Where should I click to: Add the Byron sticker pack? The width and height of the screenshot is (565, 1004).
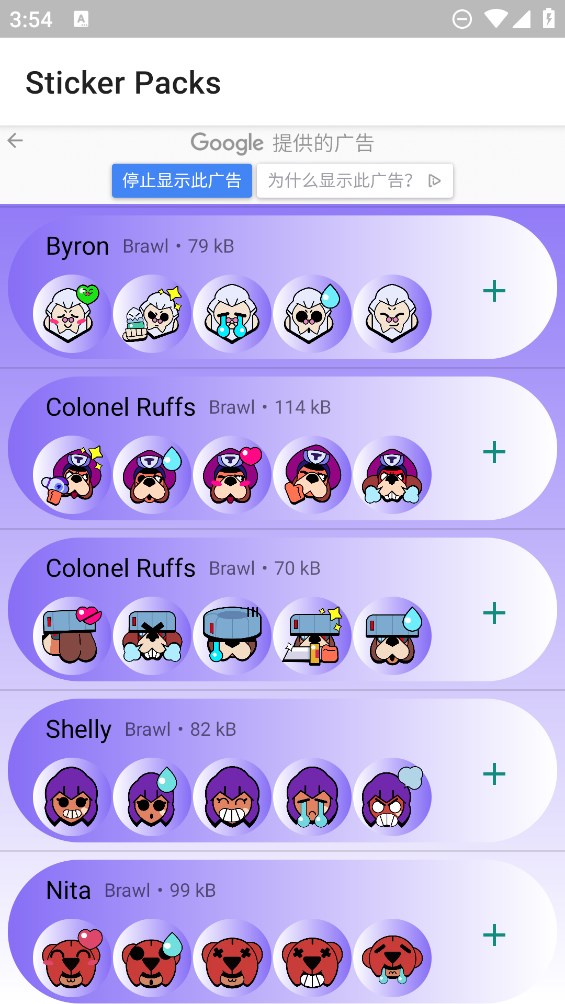pos(494,291)
